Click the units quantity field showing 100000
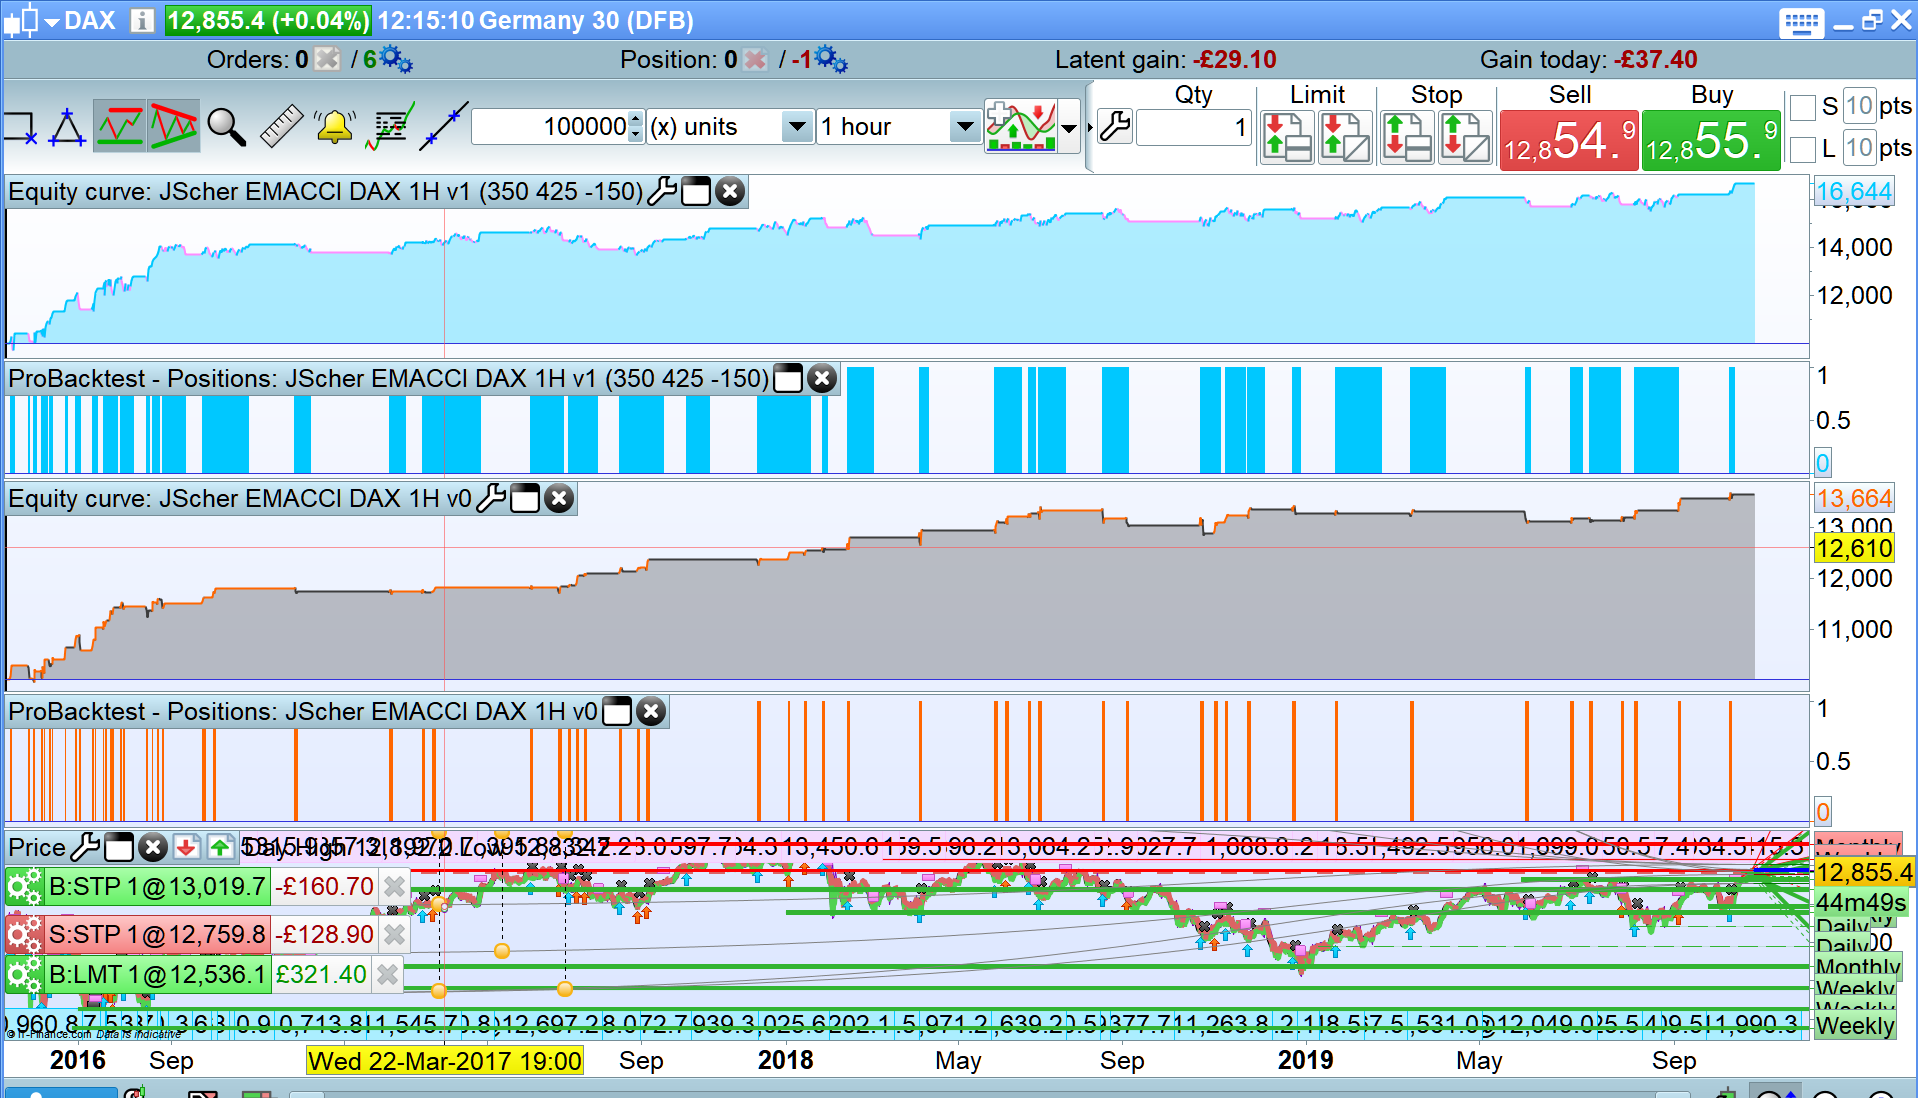The image size is (1918, 1098). (x=550, y=127)
